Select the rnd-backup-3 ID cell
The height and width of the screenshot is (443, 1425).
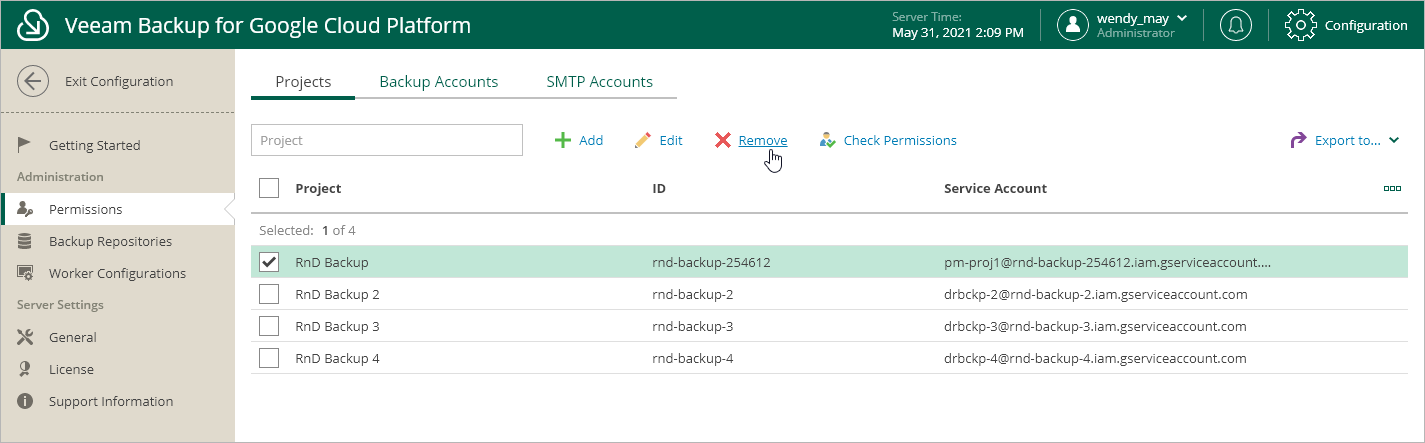(x=693, y=326)
